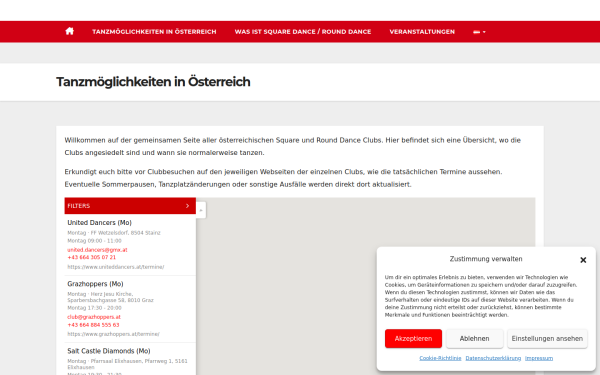This screenshot has height=375, width=600.
Task: Open Tanzmöglichkeiten in Österreich menu item
Action: coord(154,32)
